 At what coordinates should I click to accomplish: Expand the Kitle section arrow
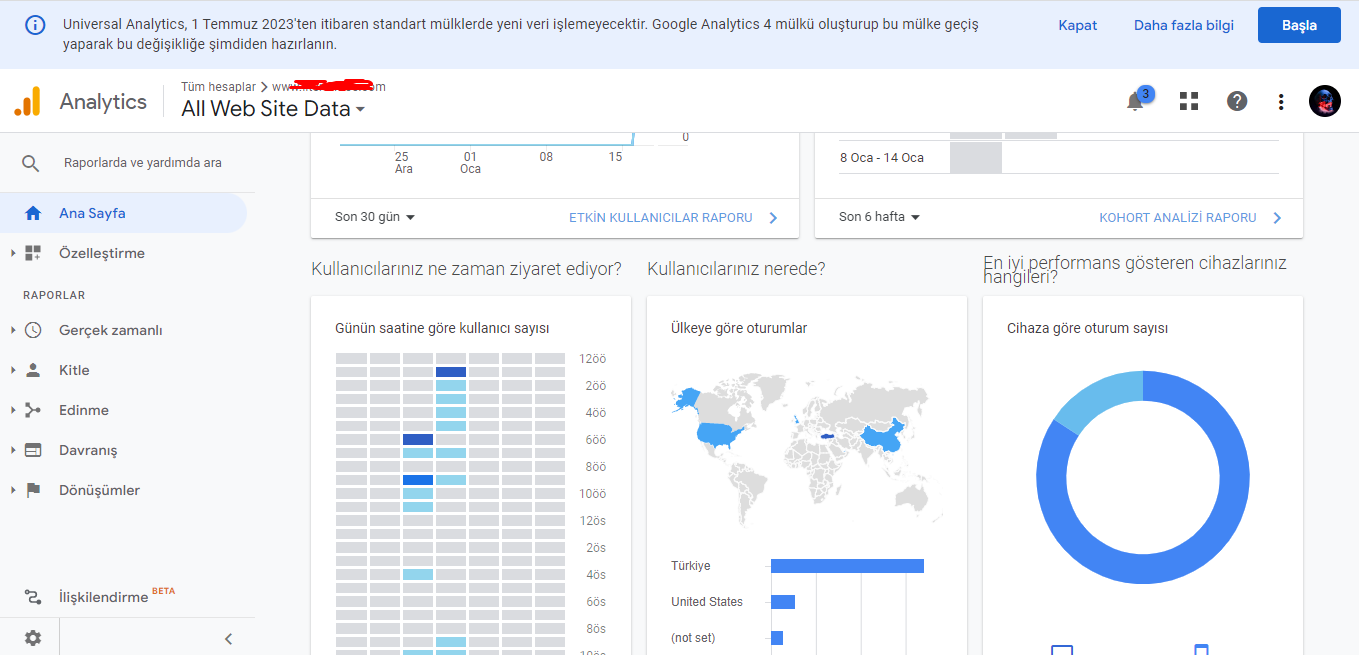13,370
